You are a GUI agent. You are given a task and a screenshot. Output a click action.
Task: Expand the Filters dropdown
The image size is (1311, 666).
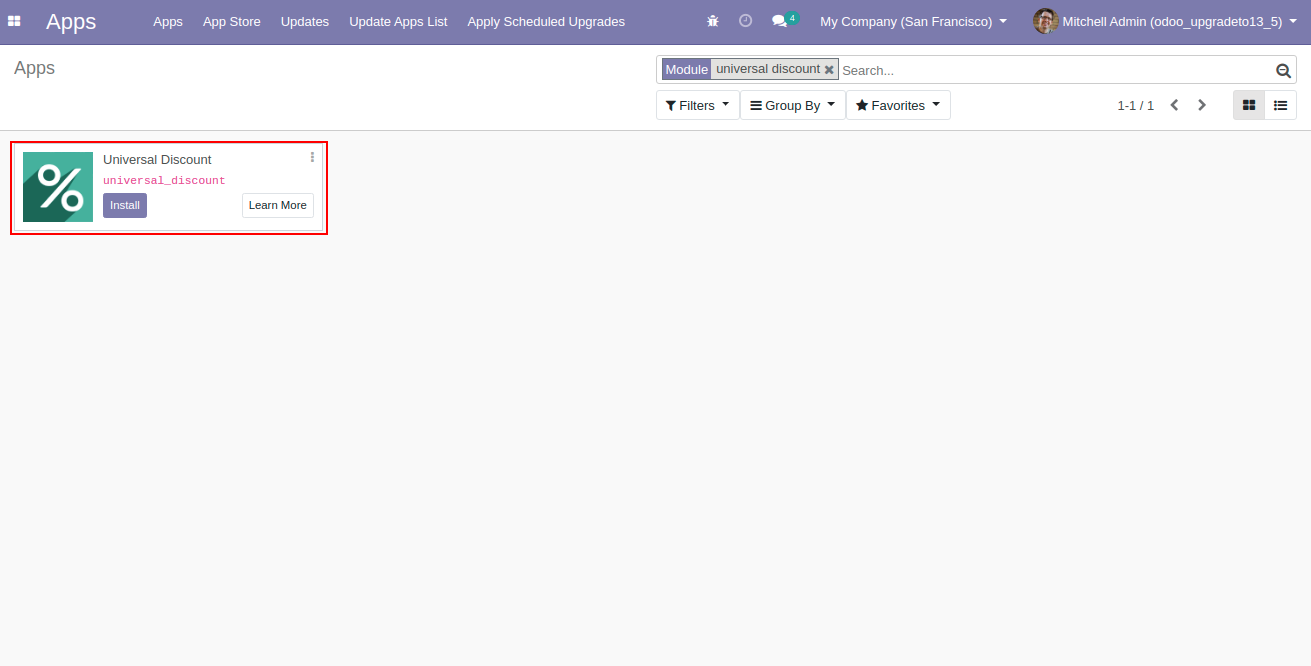[697, 105]
